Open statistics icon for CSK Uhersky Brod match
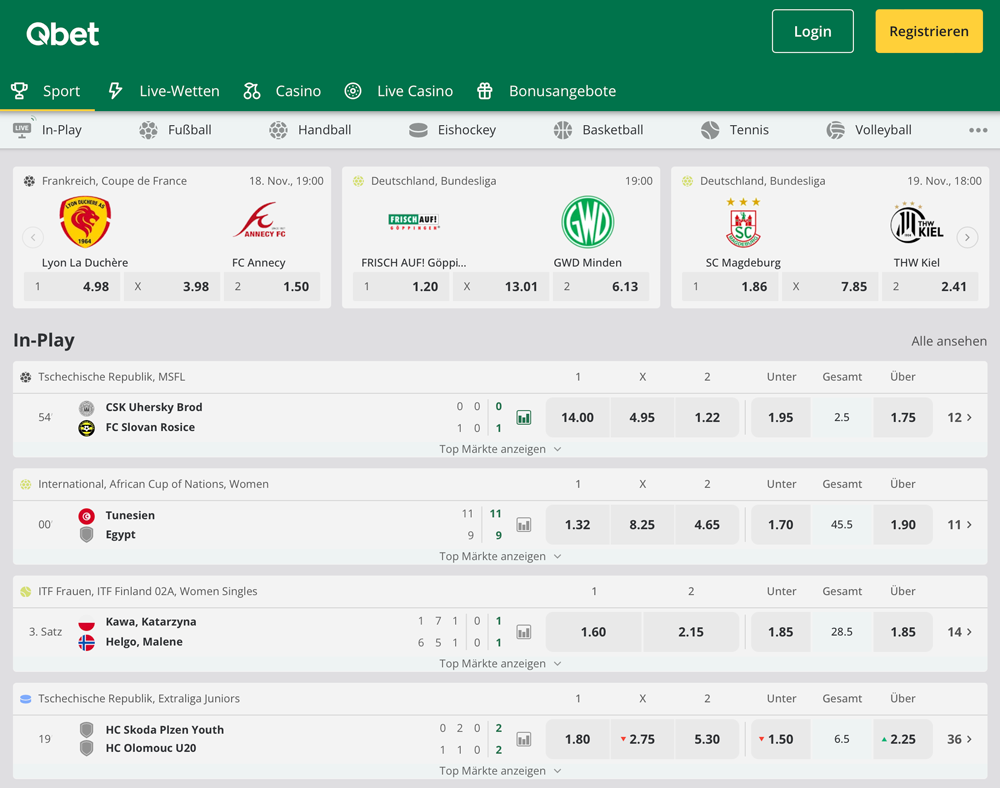The width and height of the screenshot is (1000, 788). pyautogui.click(x=524, y=418)
